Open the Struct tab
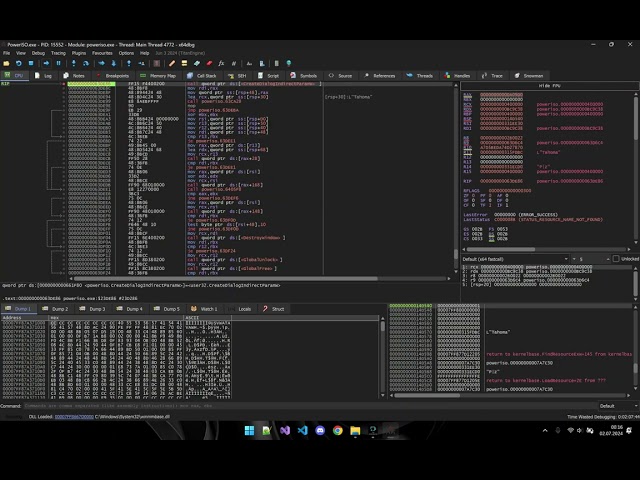 (274, 309)
